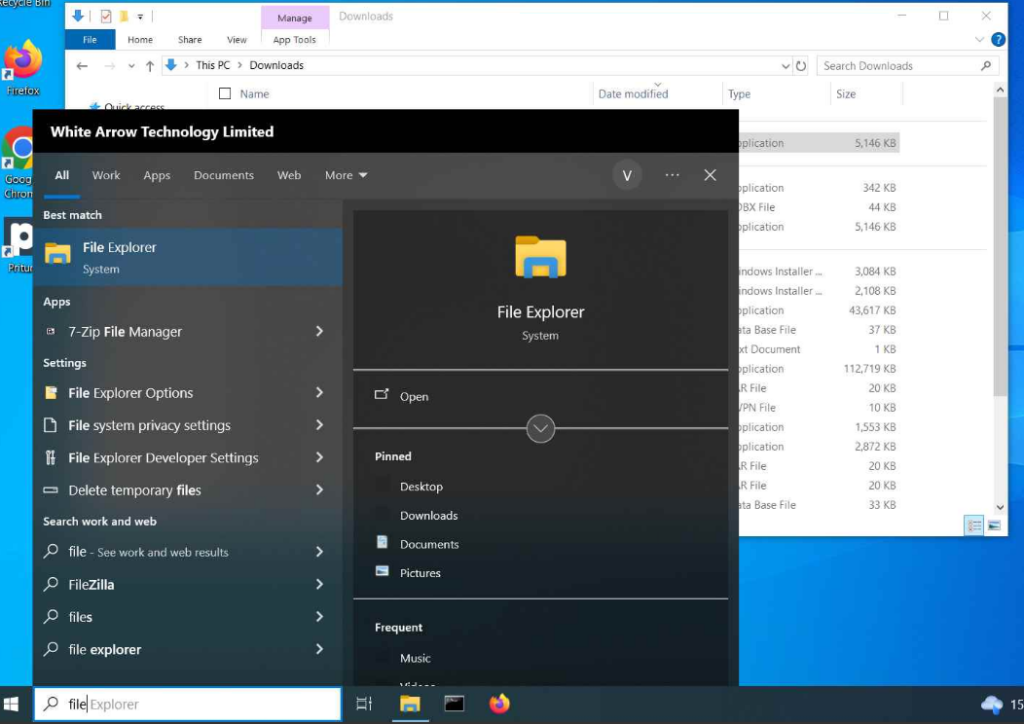Open the File menu in the Downloads window
This screenshot has width=1024, height=724.
90,40
